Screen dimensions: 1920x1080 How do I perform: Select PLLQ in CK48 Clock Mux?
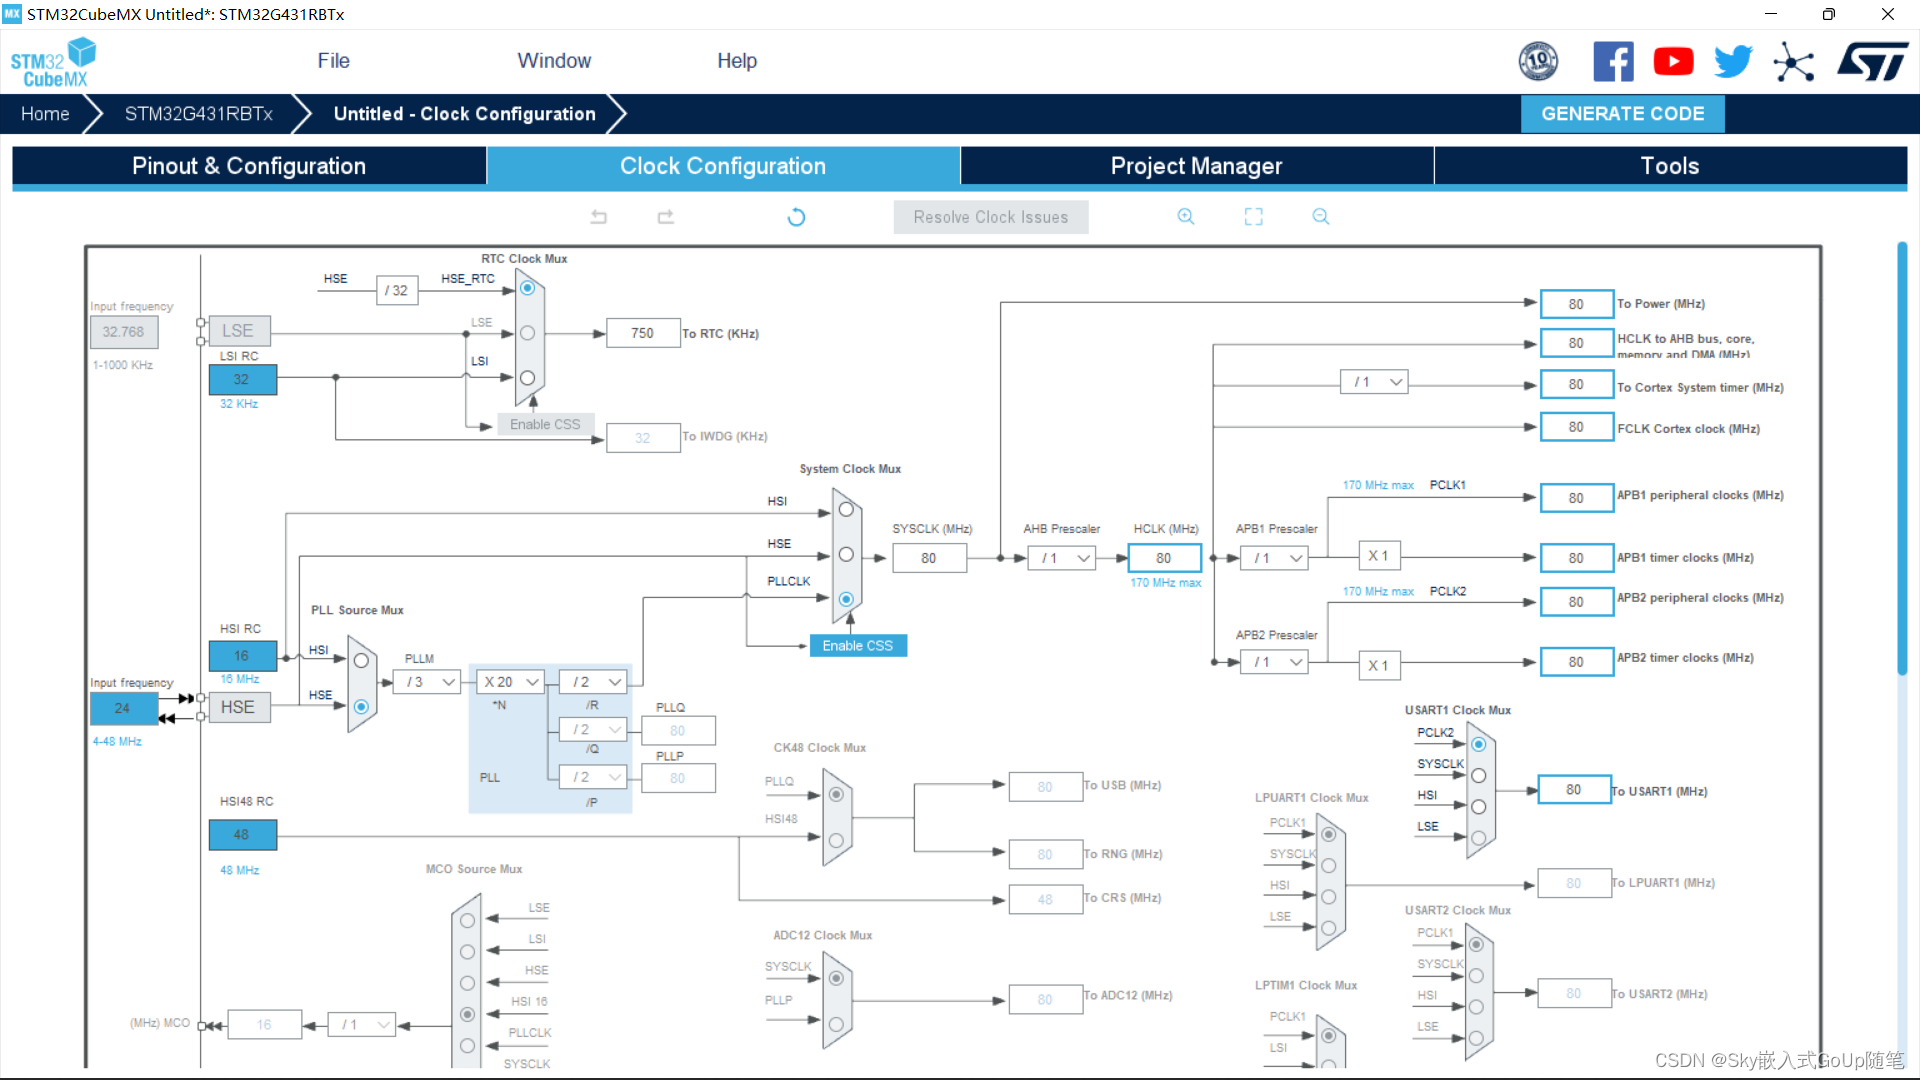(x=836, y=795)
